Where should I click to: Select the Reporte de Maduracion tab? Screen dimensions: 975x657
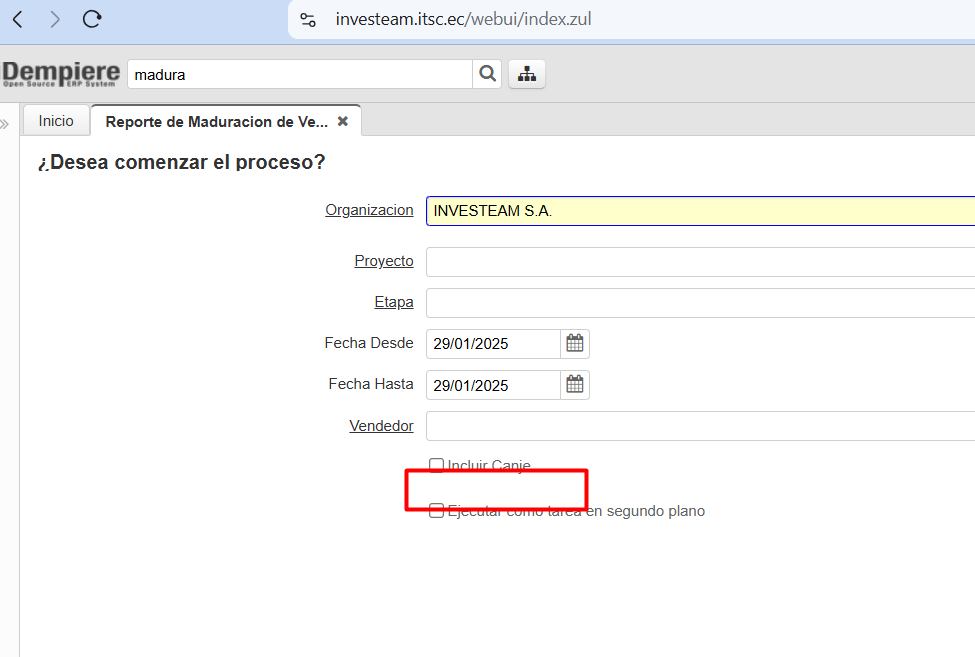216,122
